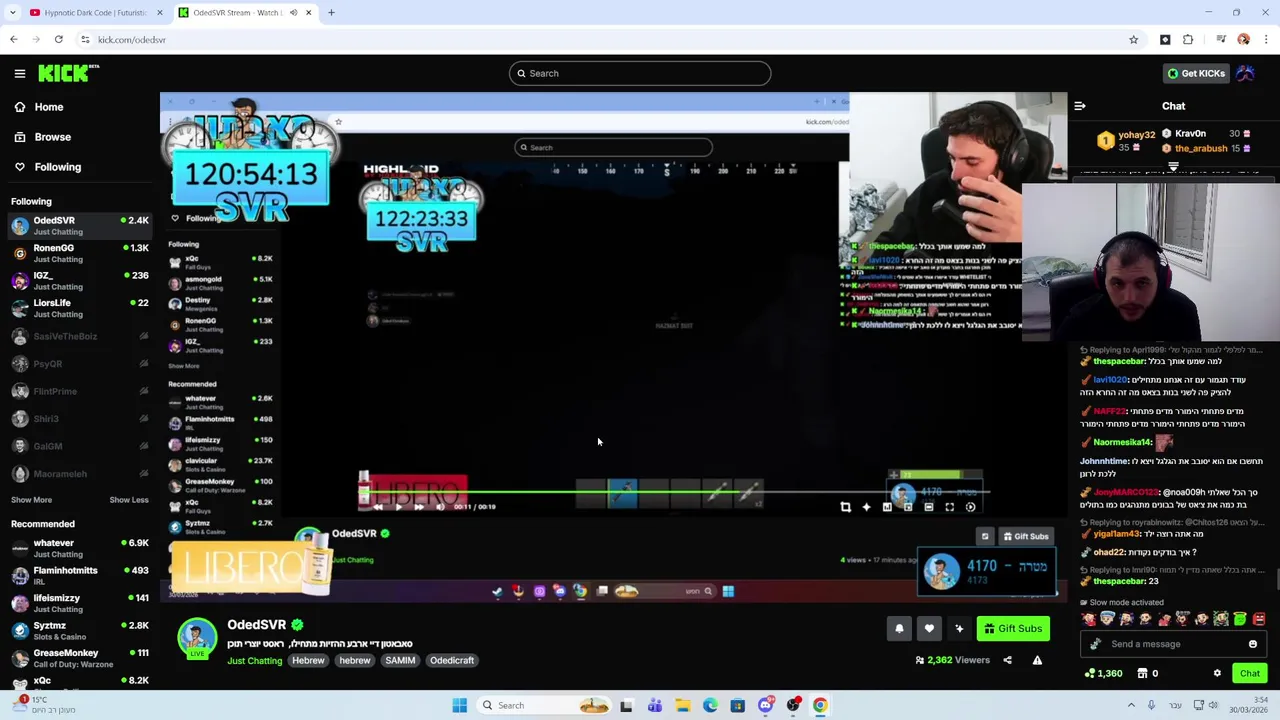Click the browser address bar URL
Viewport: 1280px width, 720px height.
[x=132, y=40]
